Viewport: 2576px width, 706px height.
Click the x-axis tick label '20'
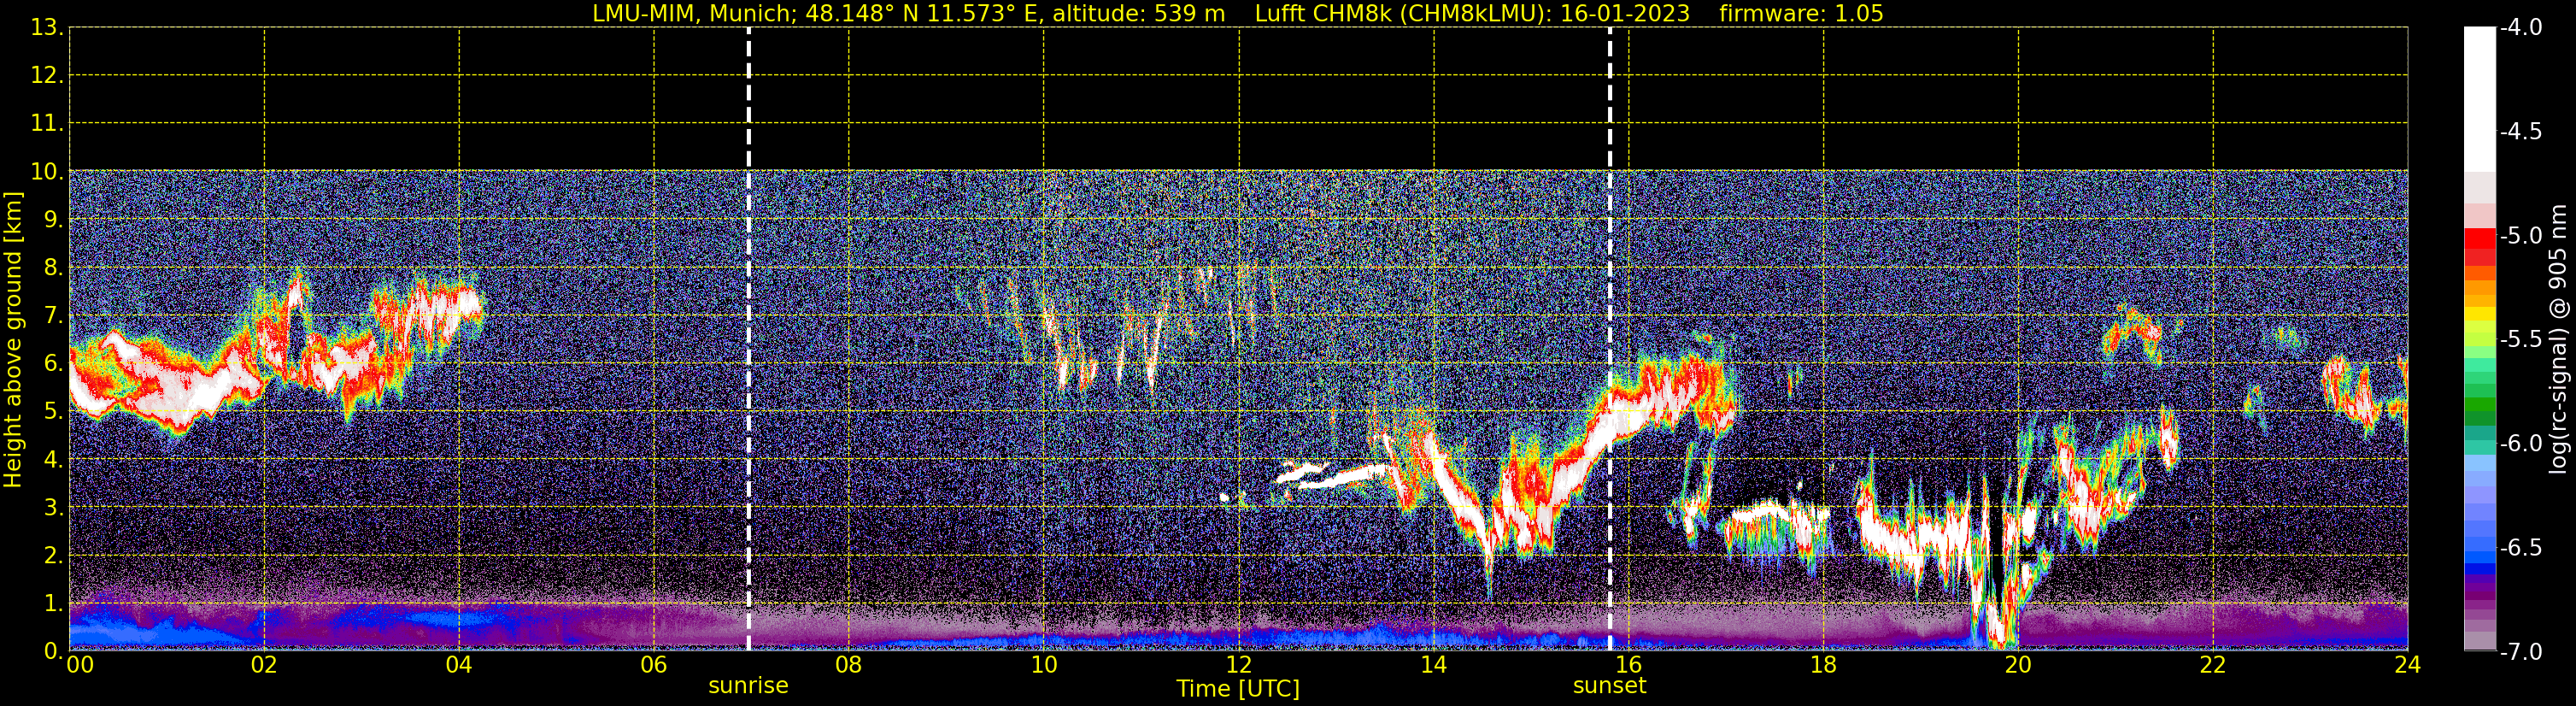click(x=2018, y=665)
